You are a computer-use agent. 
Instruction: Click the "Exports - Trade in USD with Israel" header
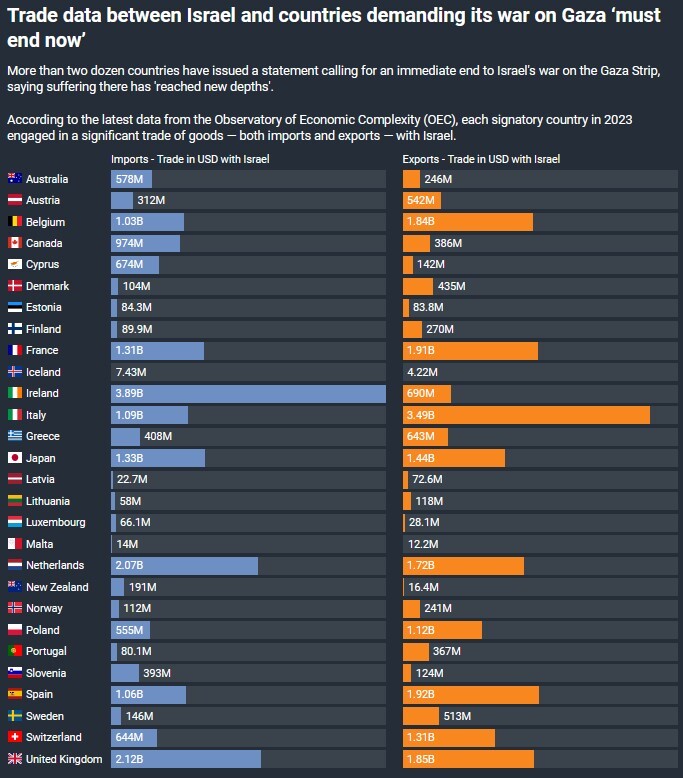pos(481,159)
